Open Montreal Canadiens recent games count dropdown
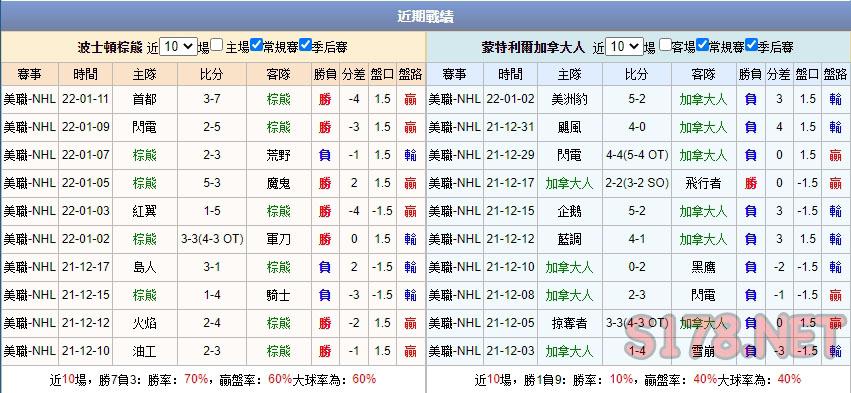 (x=624, y=47)
